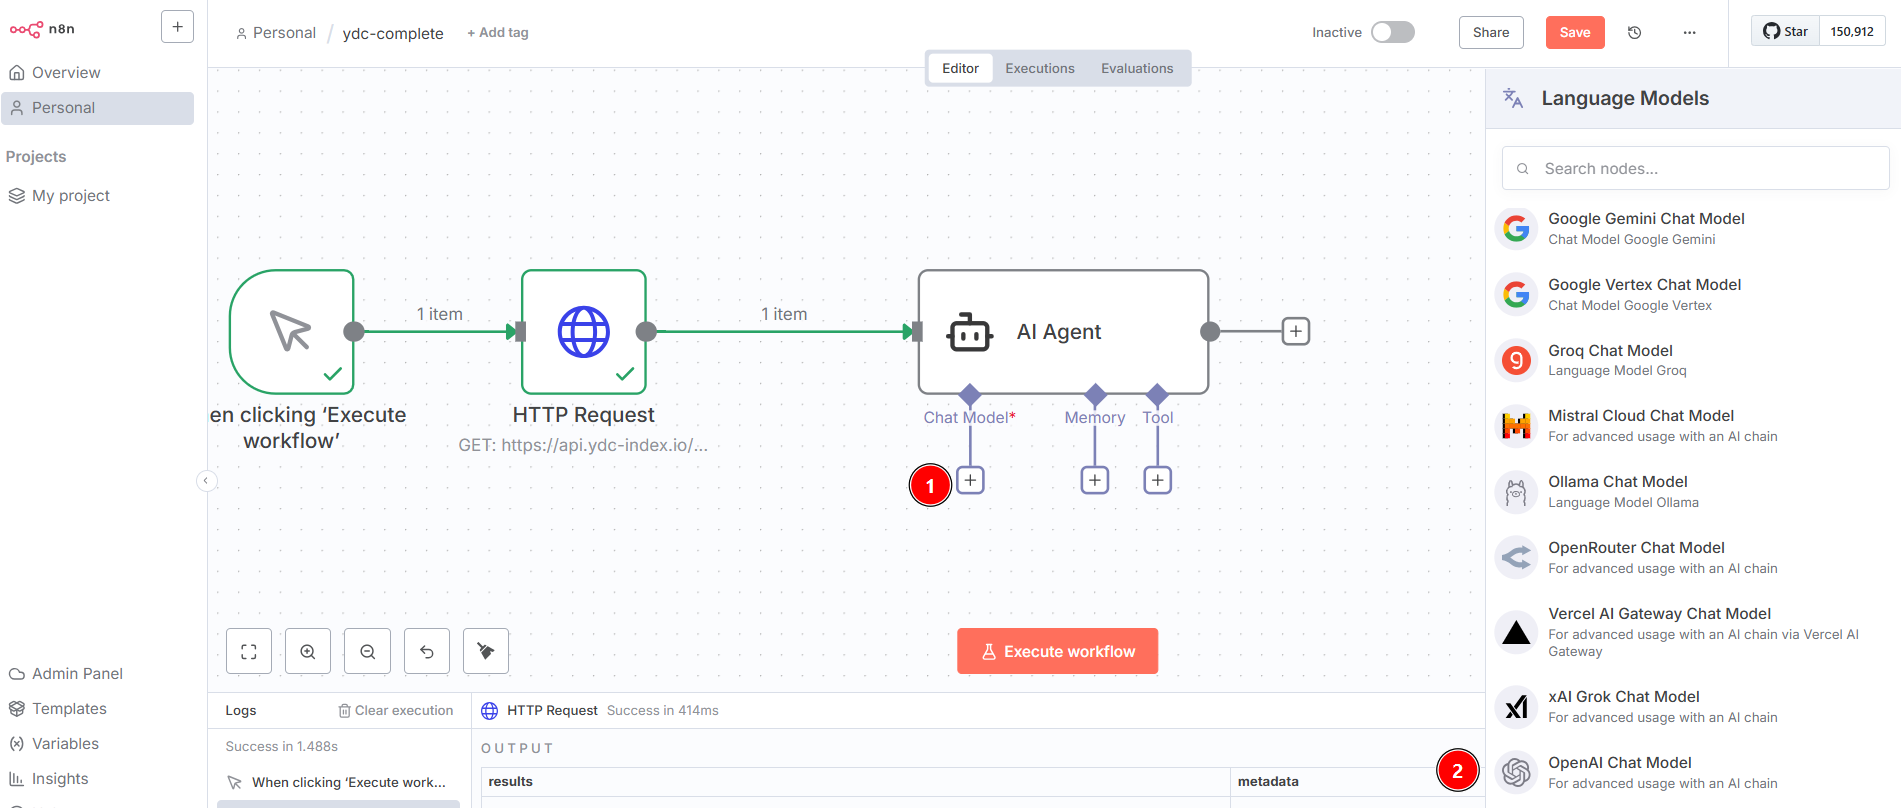Click the '1 item' label before AI Agent

(x=784, y=314)
